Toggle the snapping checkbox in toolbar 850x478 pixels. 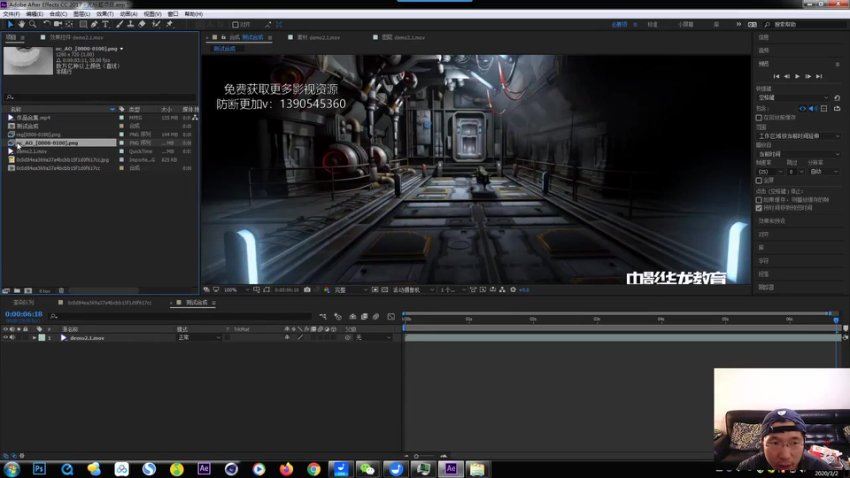[235, 25]
